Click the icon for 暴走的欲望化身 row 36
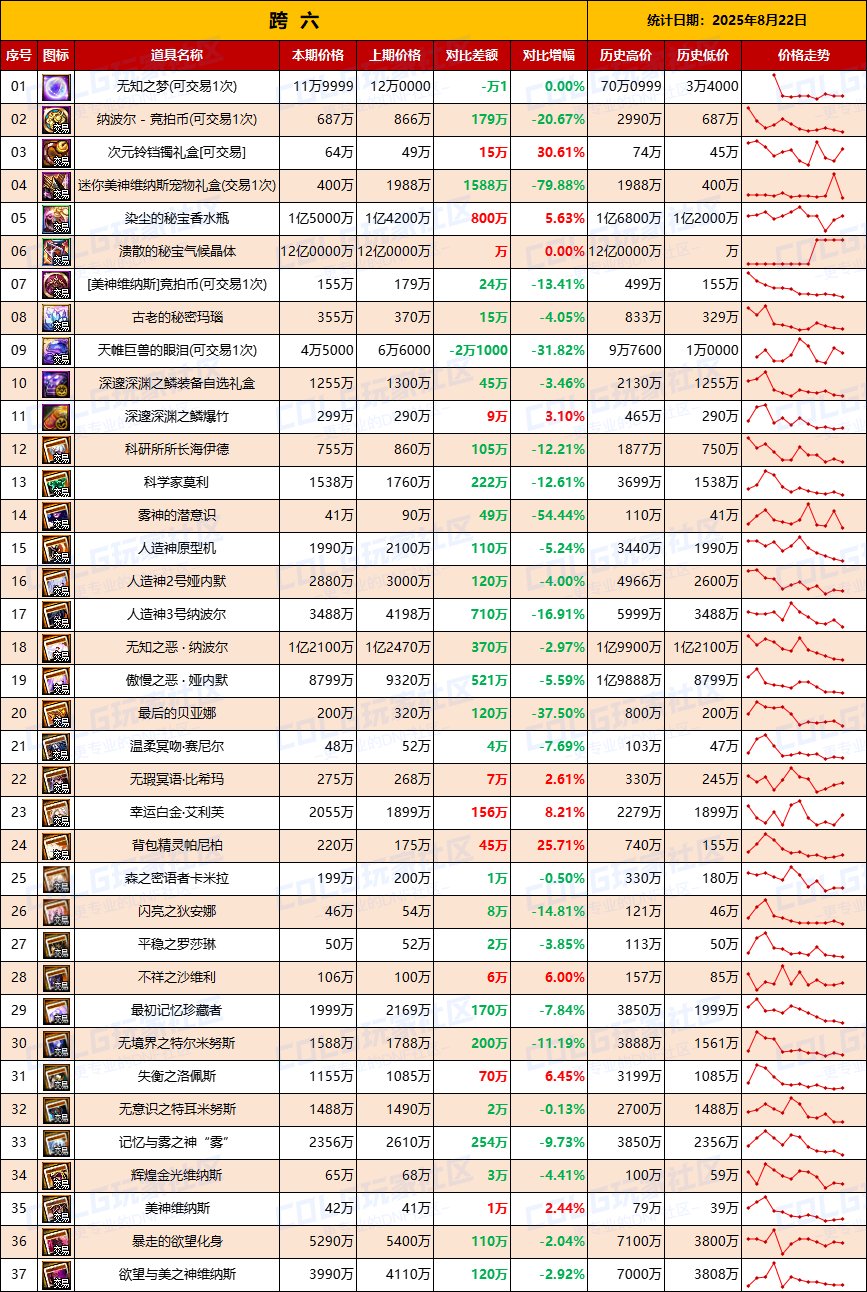This screenshot has width=867, height=1292. 56,1242
